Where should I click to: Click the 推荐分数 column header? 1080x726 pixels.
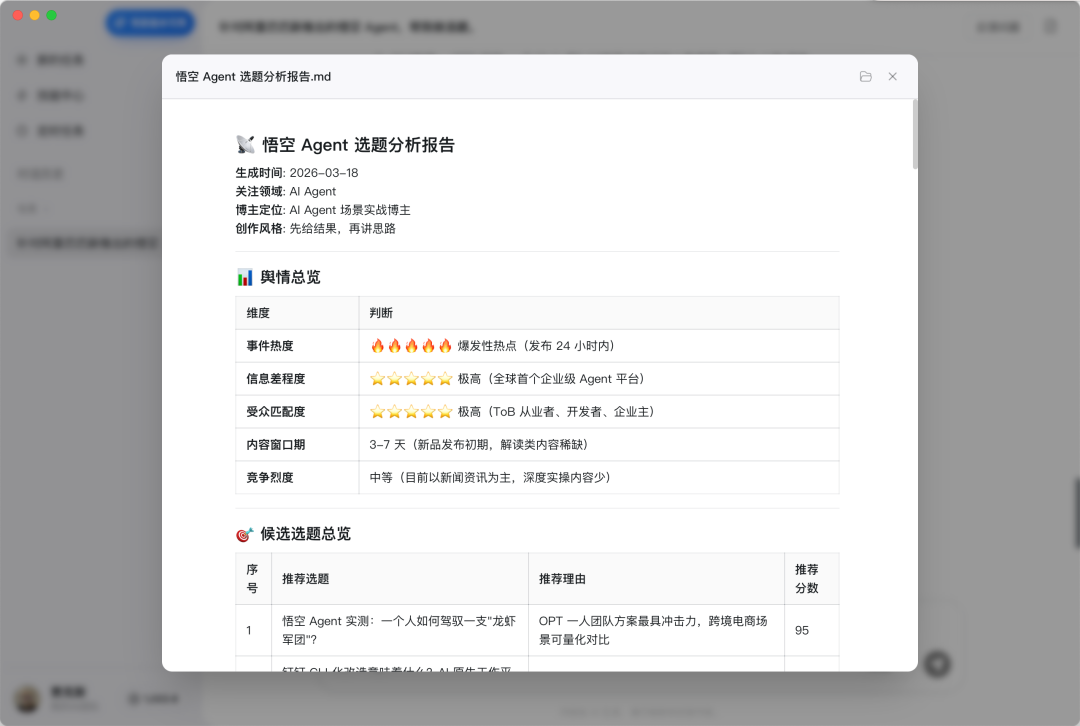click(x=806, y=578)
